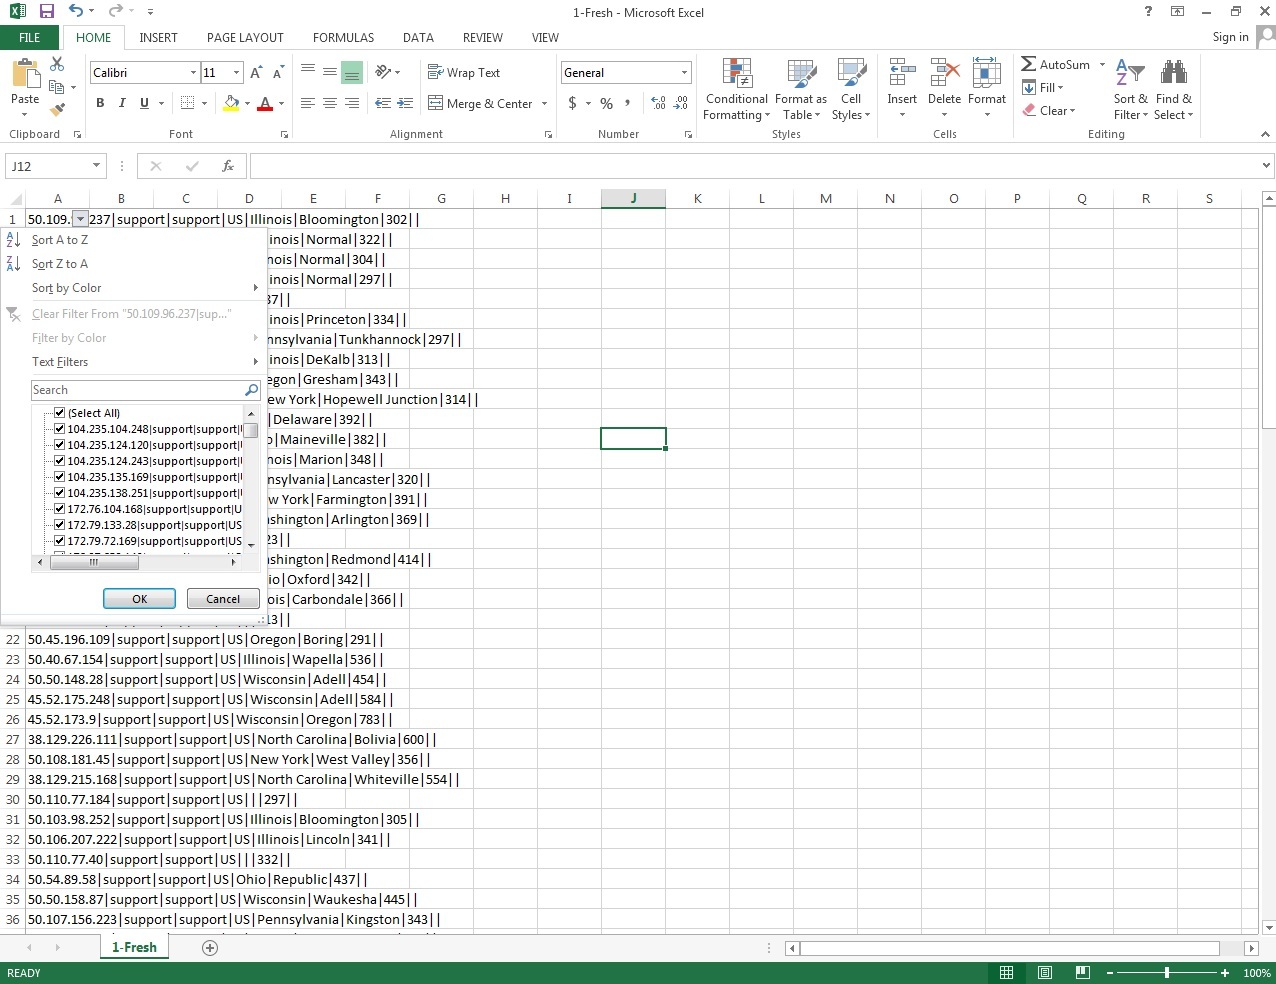Viewport: 1276px width, 984px height.
Task: Toggle checkbox for 172.76.104.168 entry
Action: (60, 509)
